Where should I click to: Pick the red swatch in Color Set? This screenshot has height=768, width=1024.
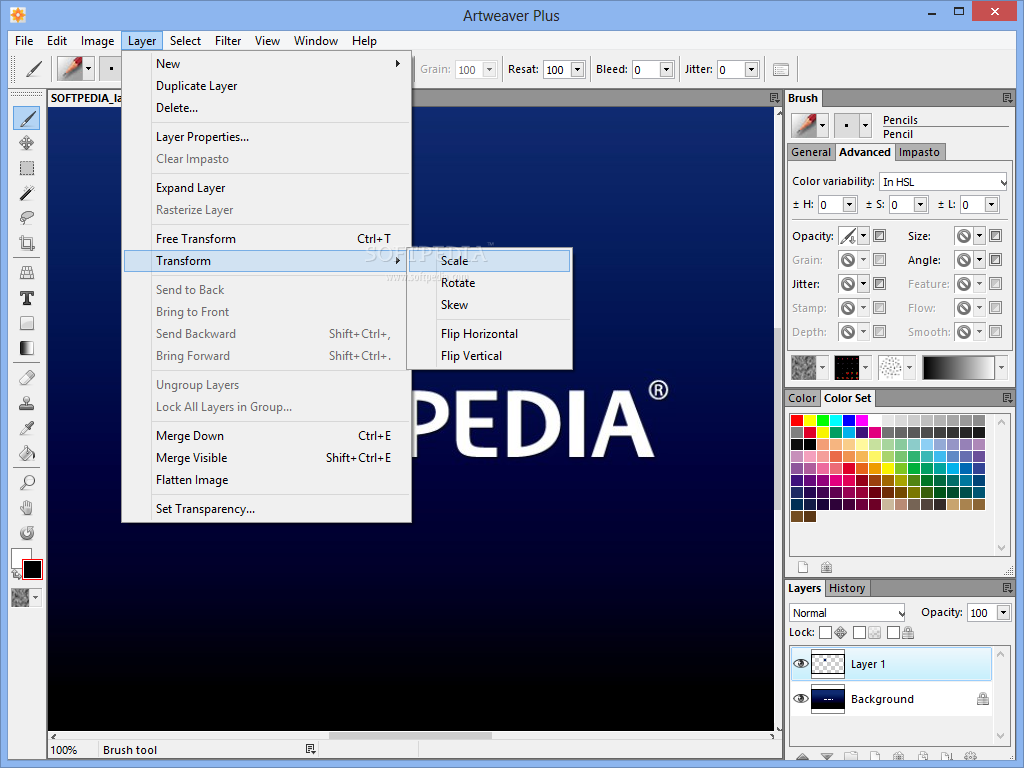(x=797, y=420)
